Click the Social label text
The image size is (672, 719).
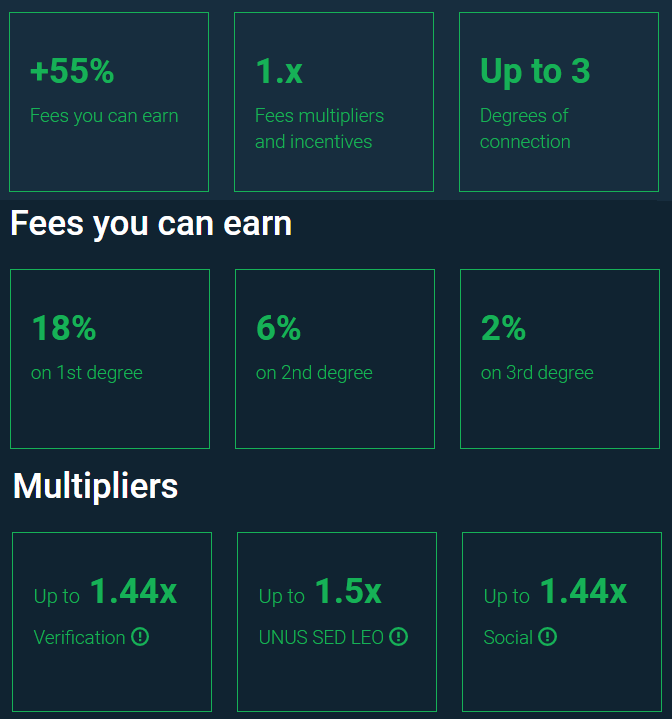click(x=508, y=637)
